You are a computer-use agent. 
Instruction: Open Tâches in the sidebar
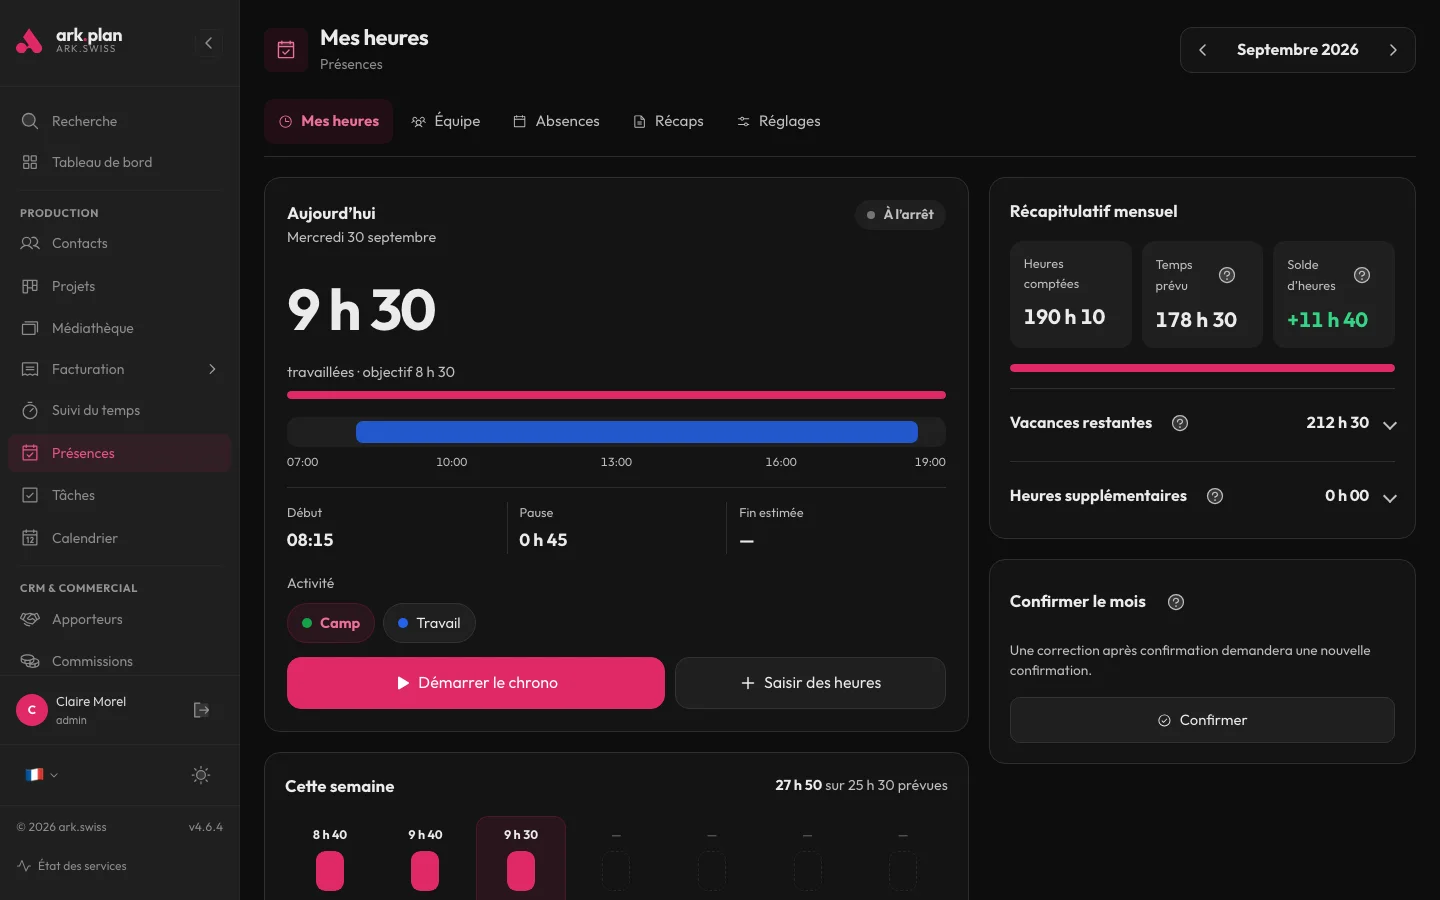120,495
